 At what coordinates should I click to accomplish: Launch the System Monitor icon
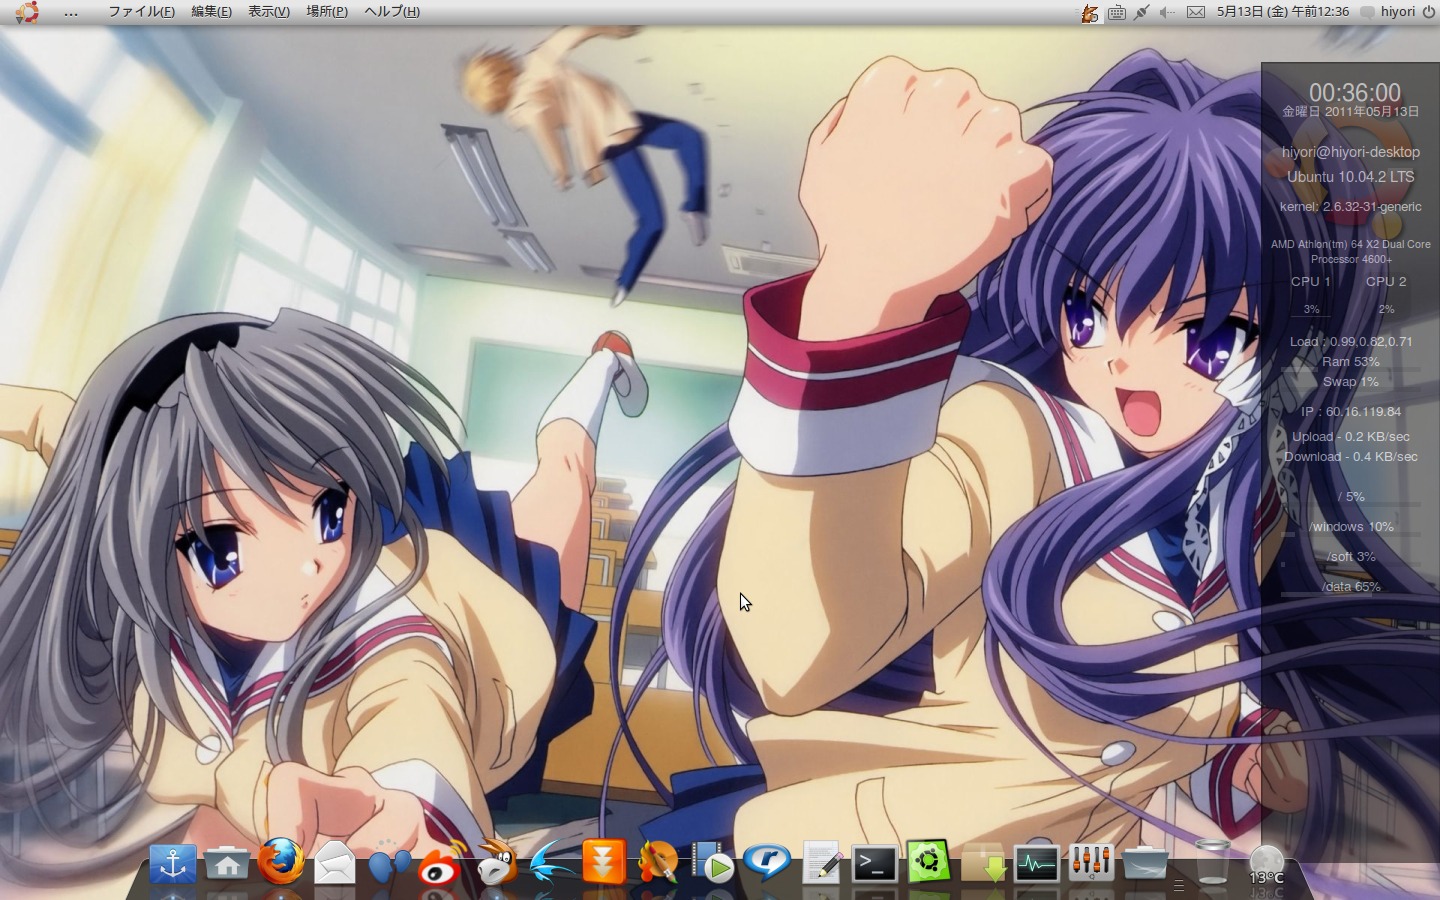tap(1037, 864)
